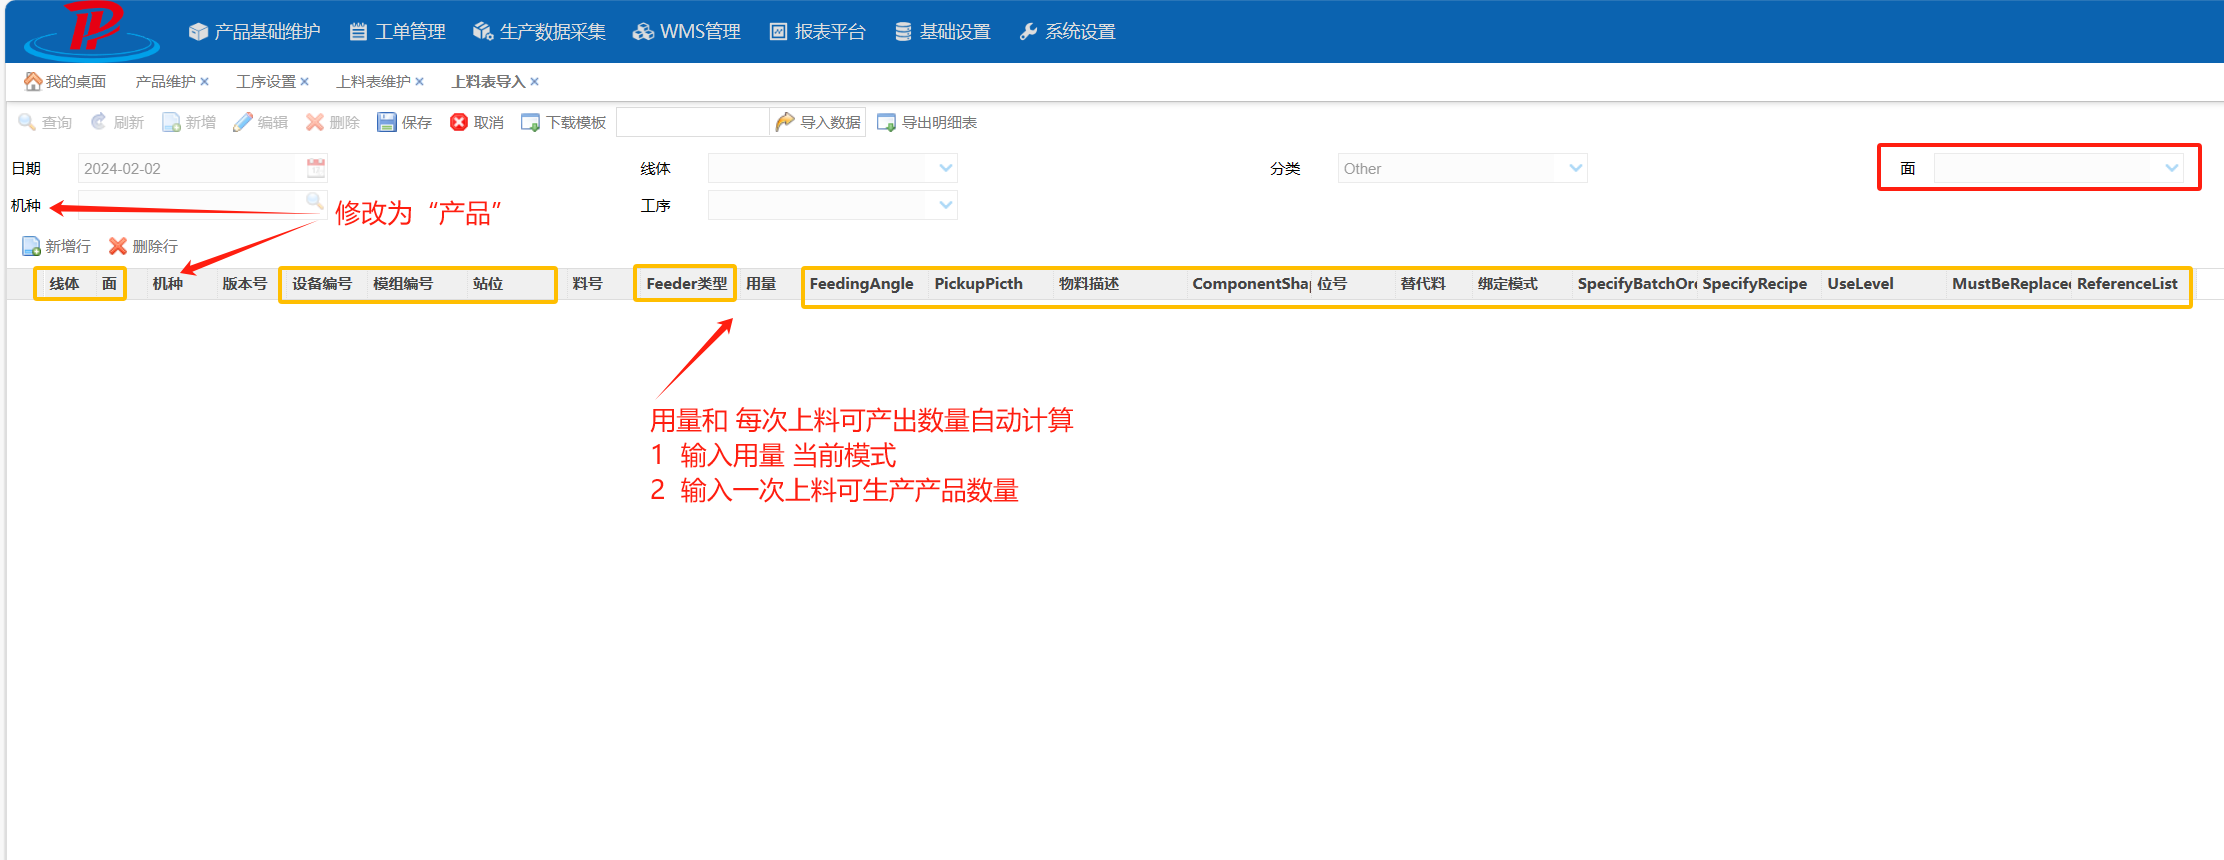2224x860 pixels.
Task: Open the date picker calendar icon
Action: pos(316,168)
